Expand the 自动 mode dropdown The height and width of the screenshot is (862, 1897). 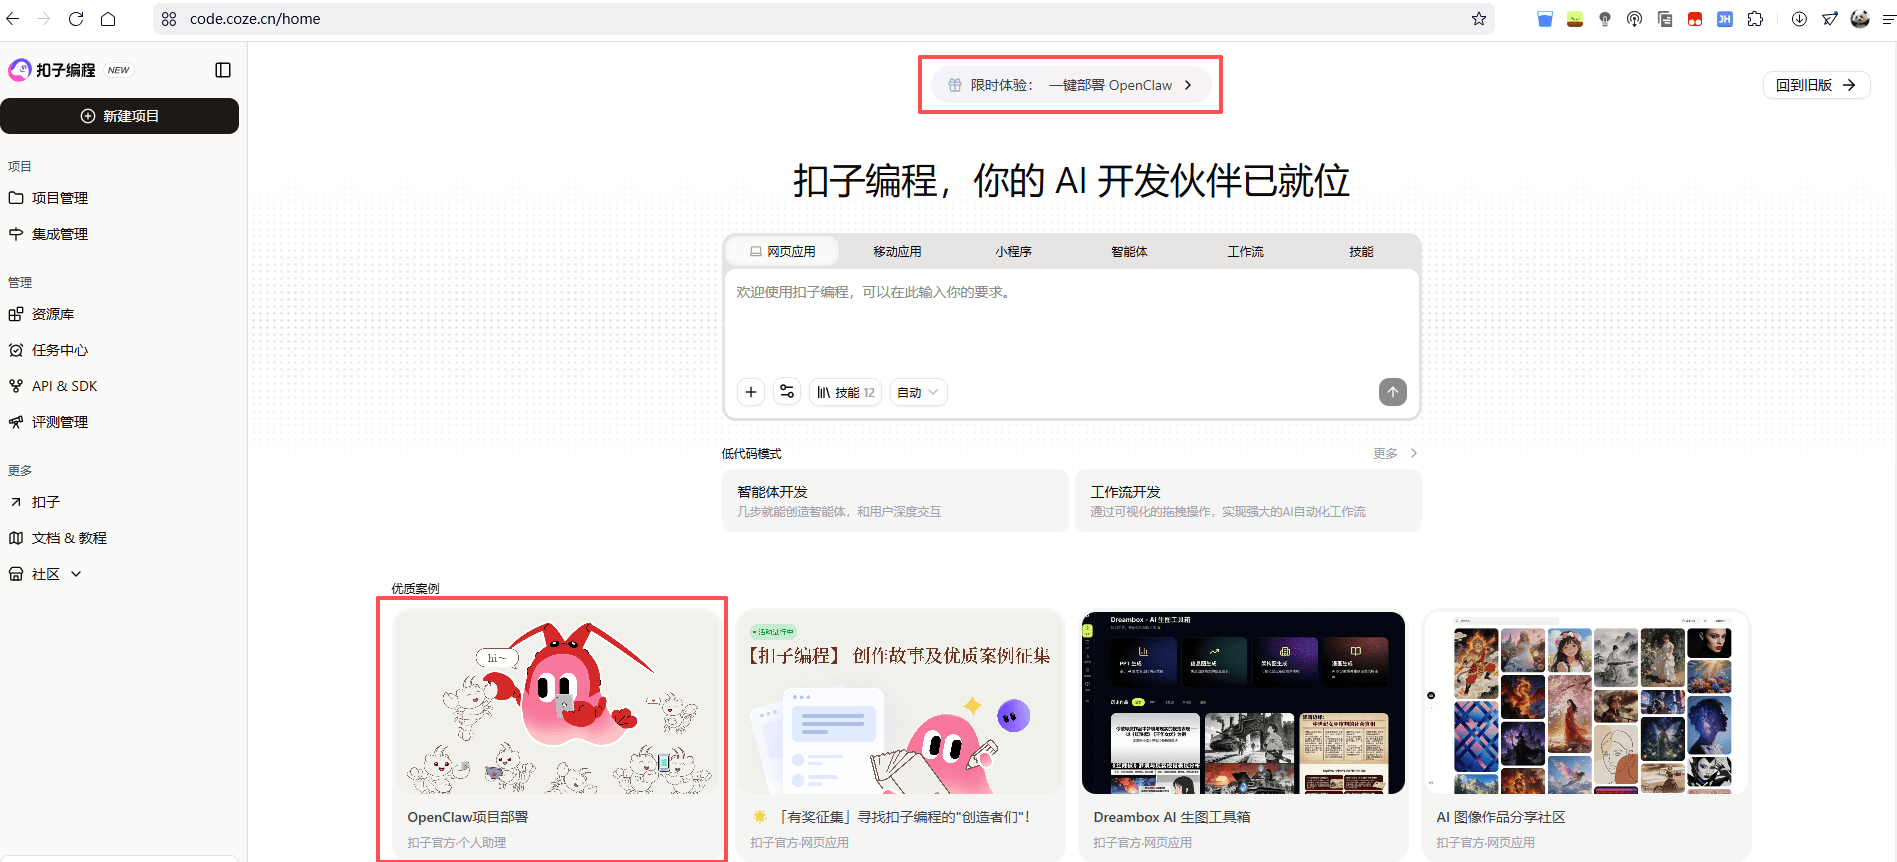917,392
